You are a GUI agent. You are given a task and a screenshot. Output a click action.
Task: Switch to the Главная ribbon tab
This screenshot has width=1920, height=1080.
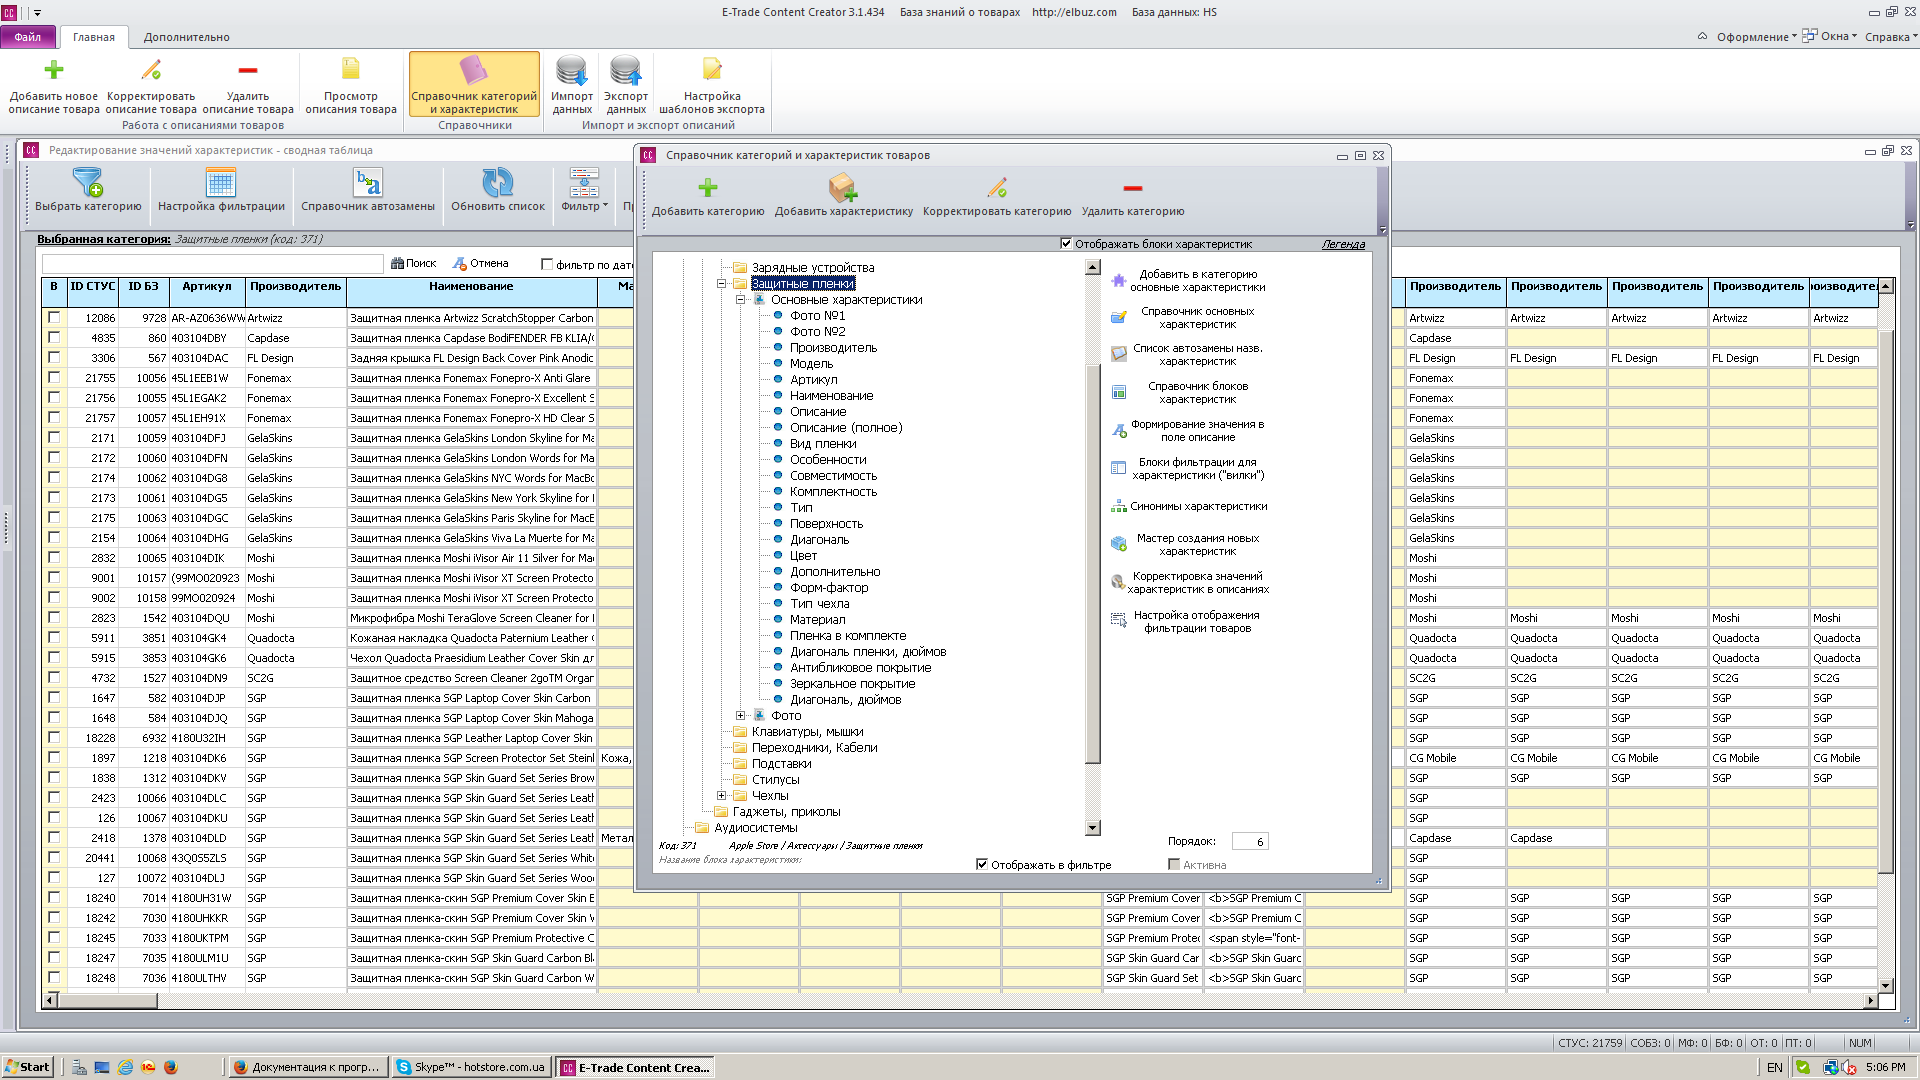pyautogui.click(x=94, y=37)
